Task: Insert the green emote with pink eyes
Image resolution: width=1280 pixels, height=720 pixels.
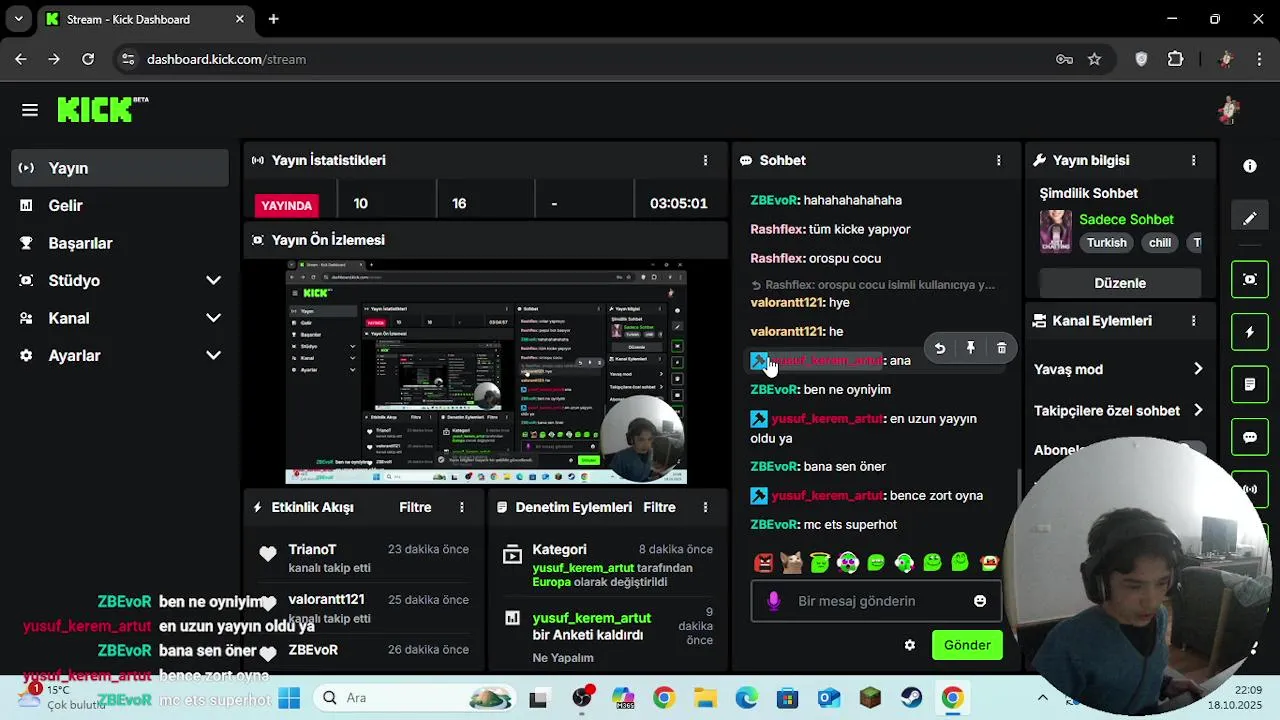Action: click(x=848, y=563)
